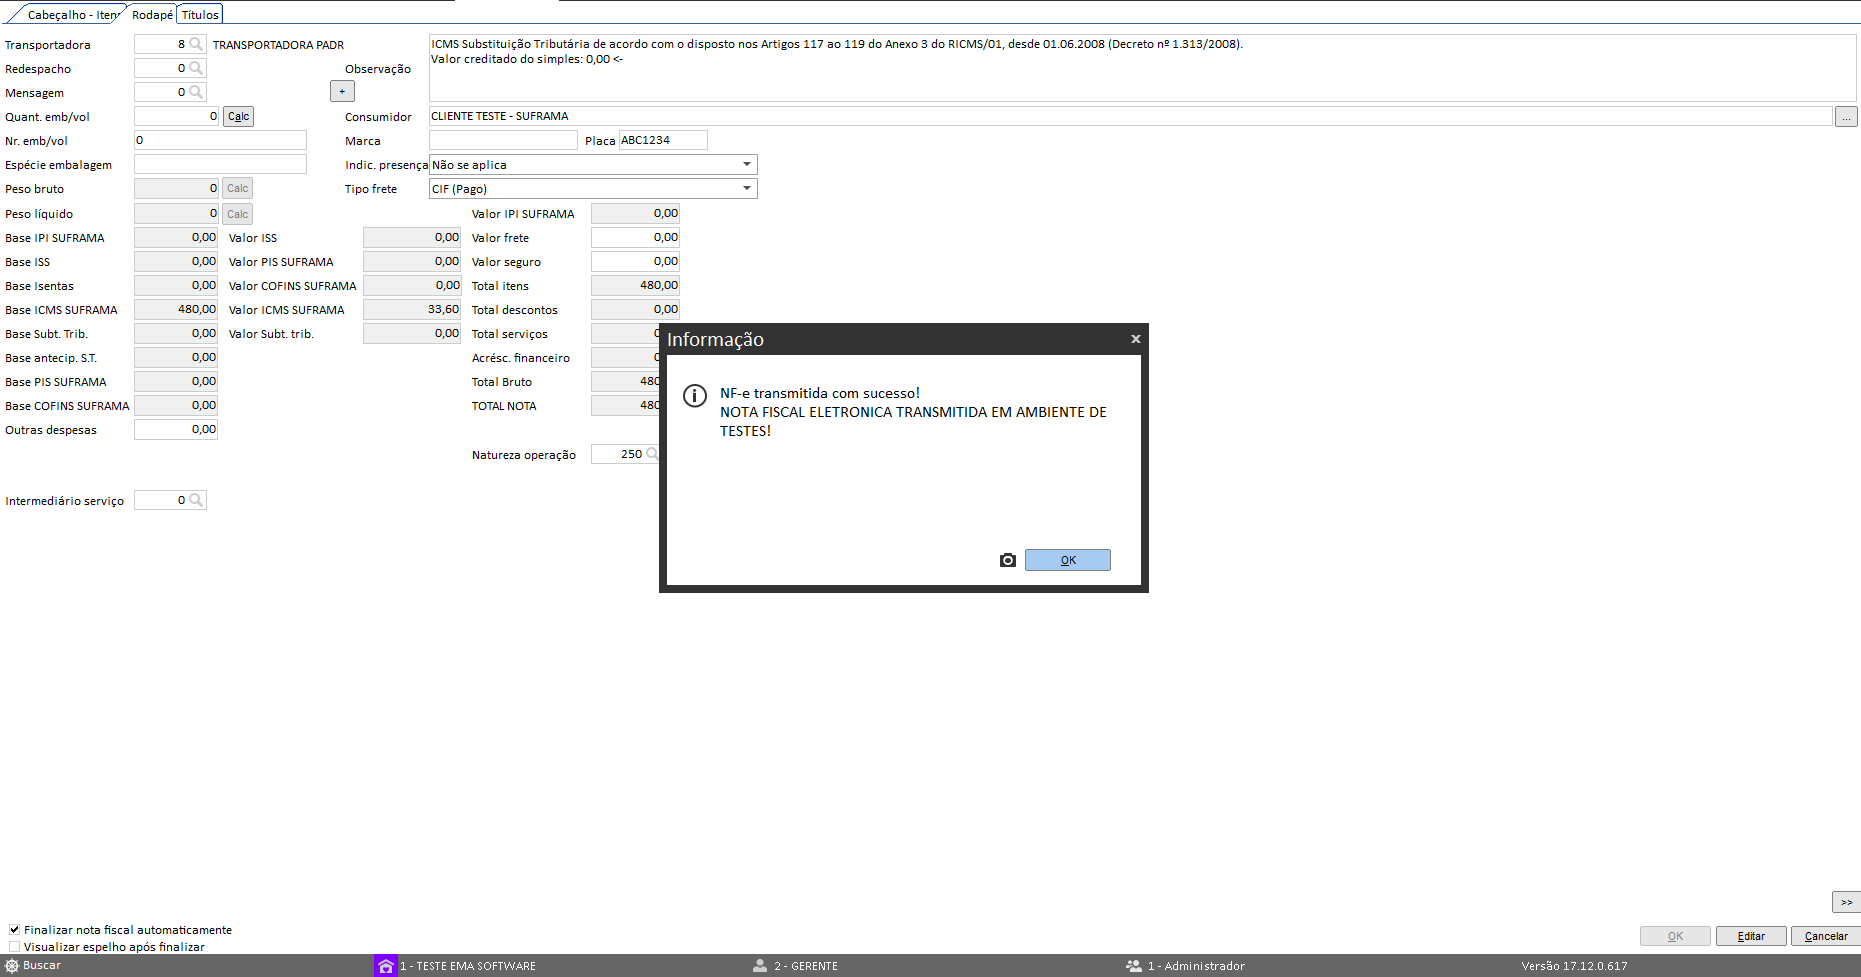Click the Base IPI SUFRAMA value field

pyautogui.click(x=176, y=238)
